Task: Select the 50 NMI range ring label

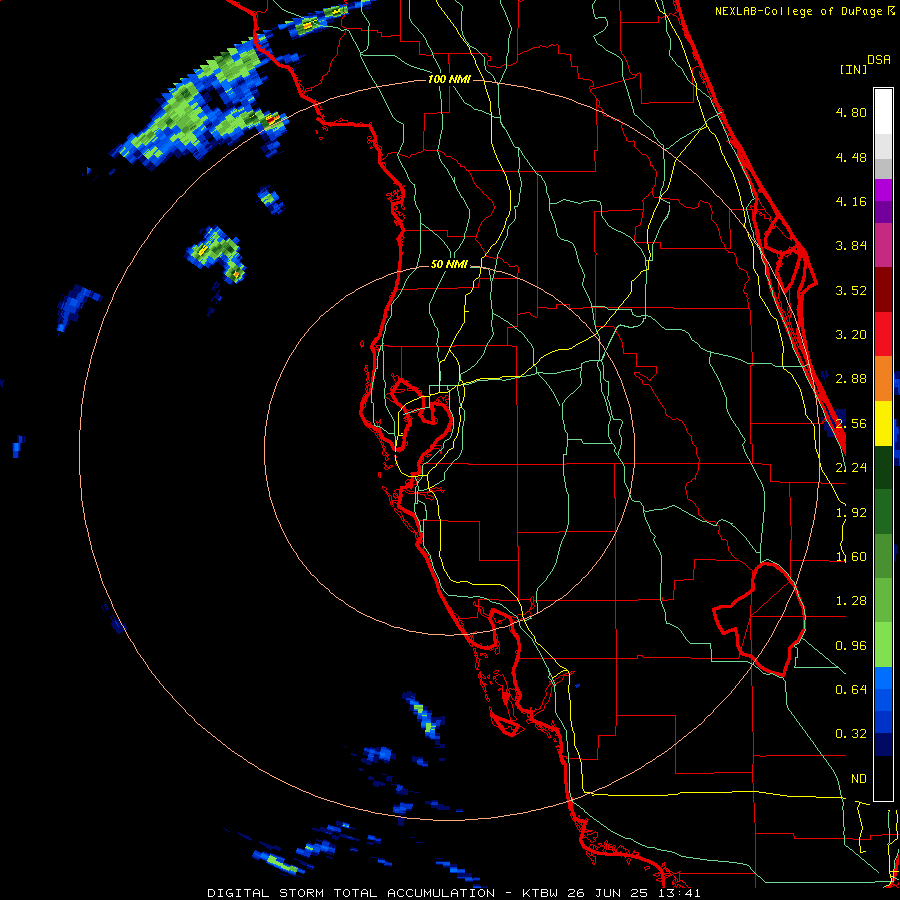Action: 449,265
